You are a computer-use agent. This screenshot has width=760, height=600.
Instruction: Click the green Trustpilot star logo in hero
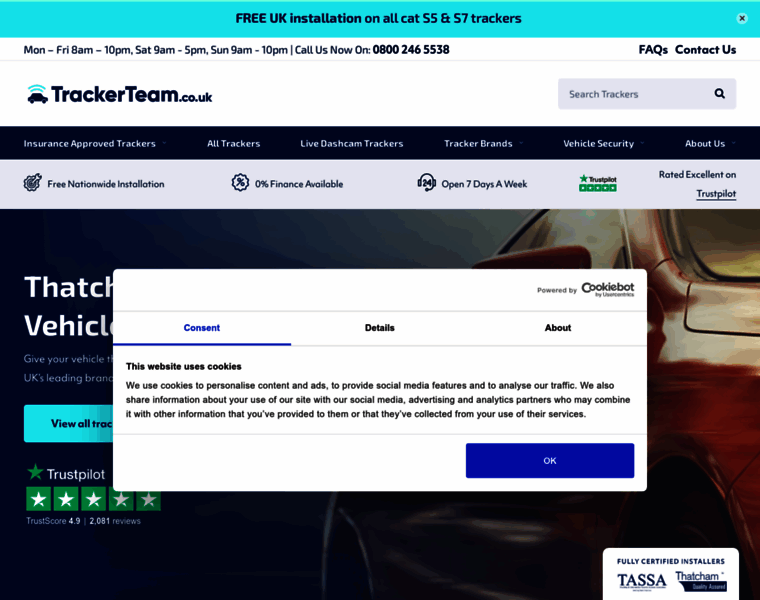pyautogui.click(x=35, y=472)
